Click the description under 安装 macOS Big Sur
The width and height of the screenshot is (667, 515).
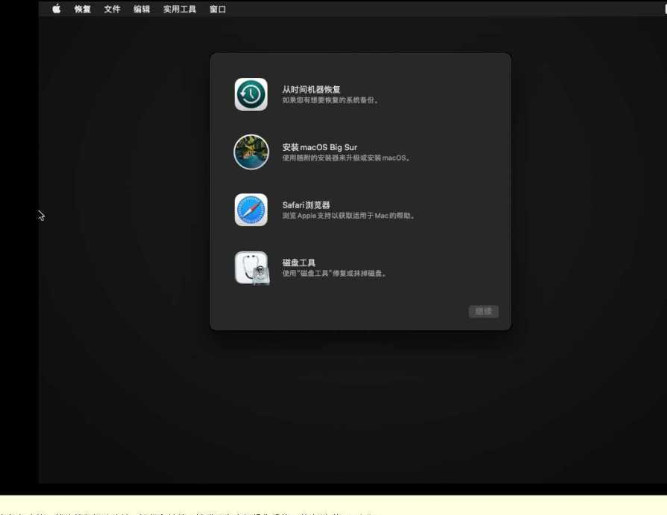tap(346, 158)
